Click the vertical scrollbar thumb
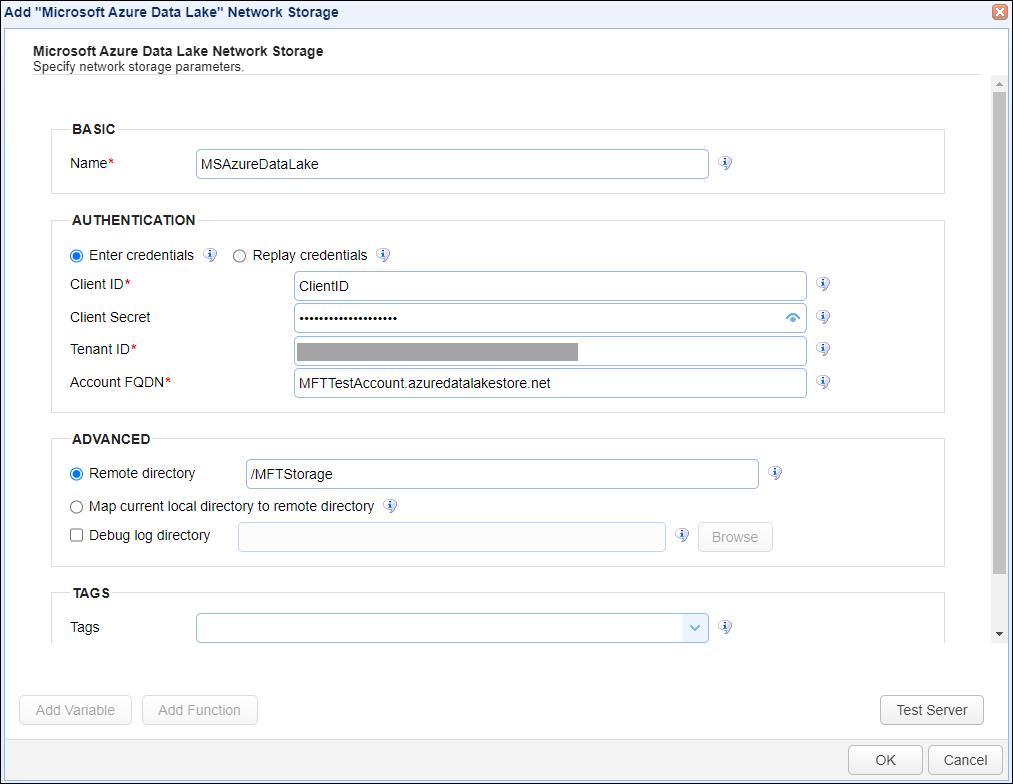 click(999, 333)
